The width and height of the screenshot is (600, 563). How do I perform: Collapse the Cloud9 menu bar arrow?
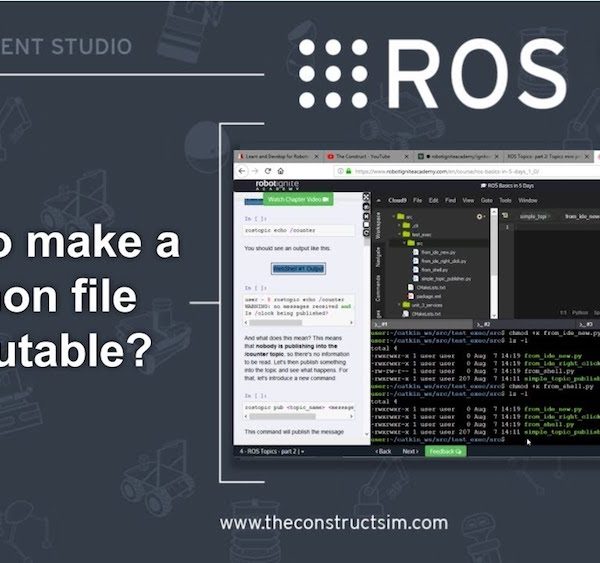click(x=379, y=201)
